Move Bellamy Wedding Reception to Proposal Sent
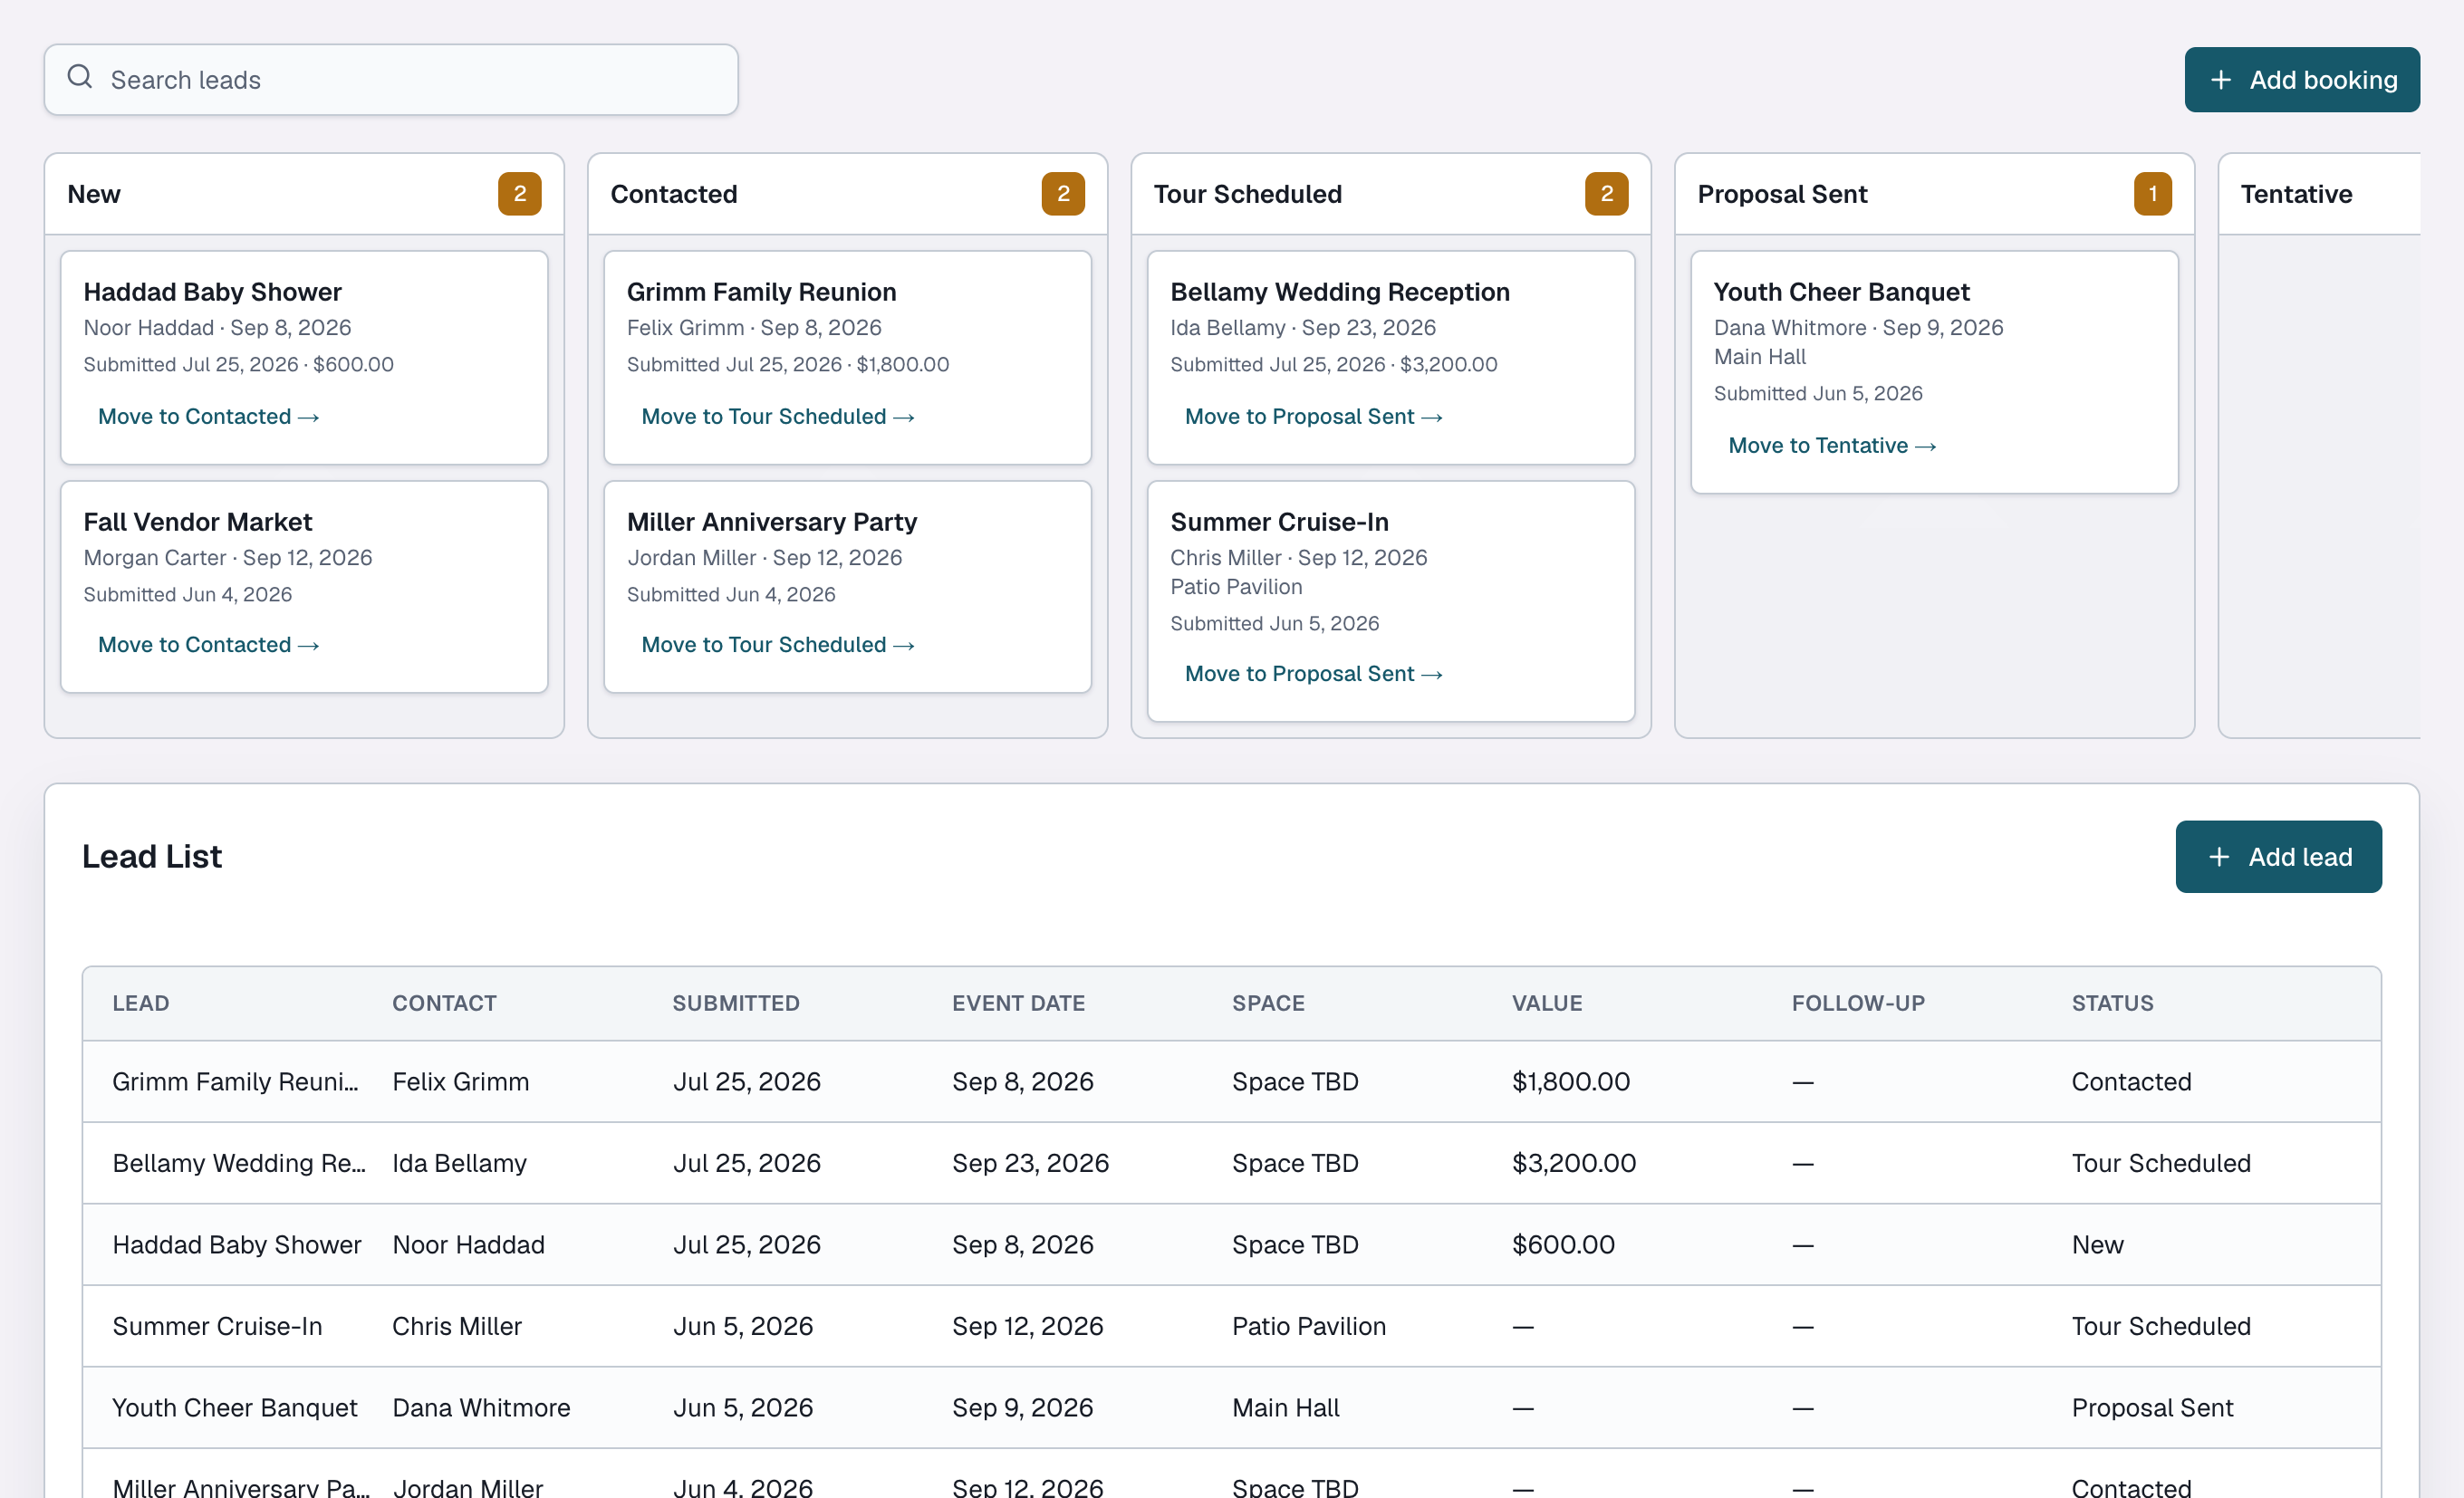The image size is (2464, 1498). point(1313,417)
